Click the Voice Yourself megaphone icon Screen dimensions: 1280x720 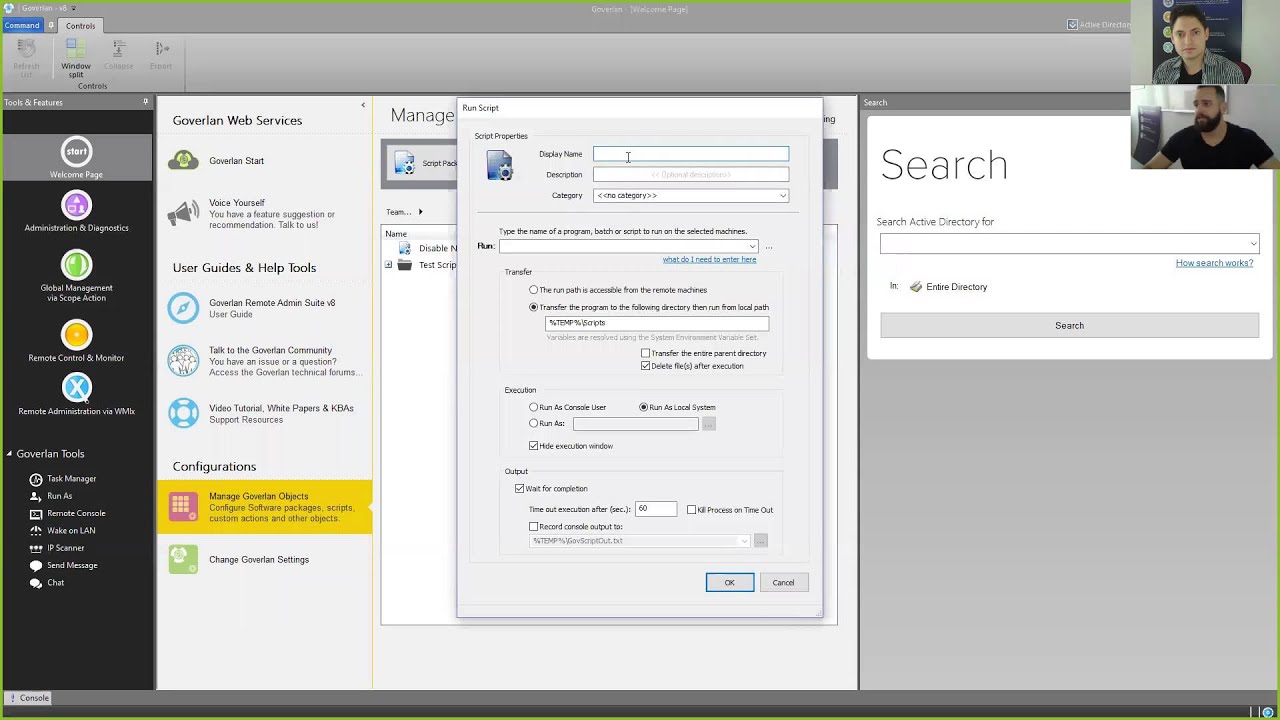[183, 212]
